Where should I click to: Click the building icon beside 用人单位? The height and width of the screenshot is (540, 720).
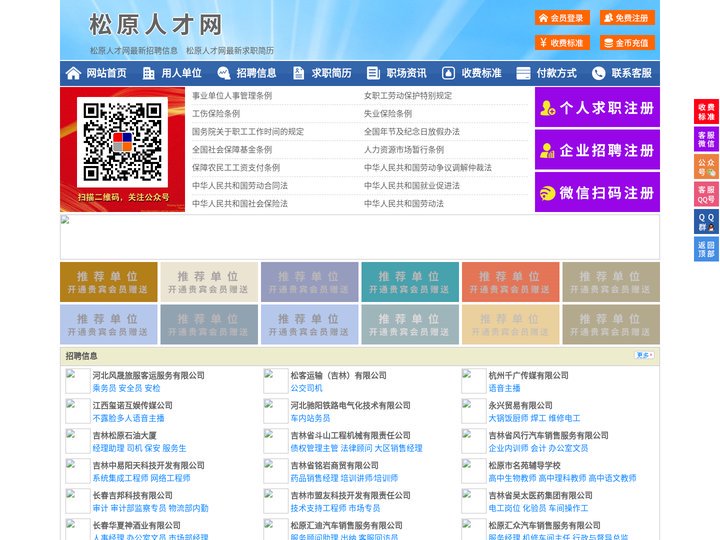148,73
